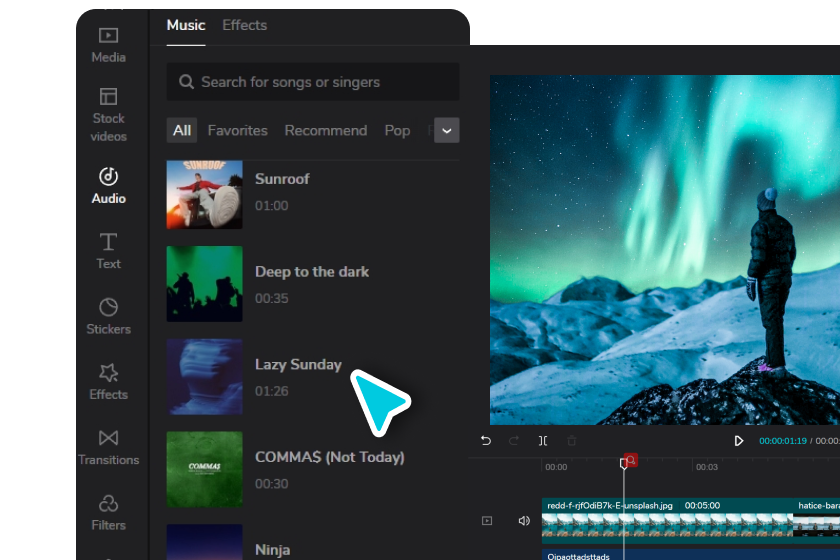The width and height of the screenshot is (840, 560).
Task: Select the Lazy Sunday album thumbnail
Action: [x=205, y=377]
